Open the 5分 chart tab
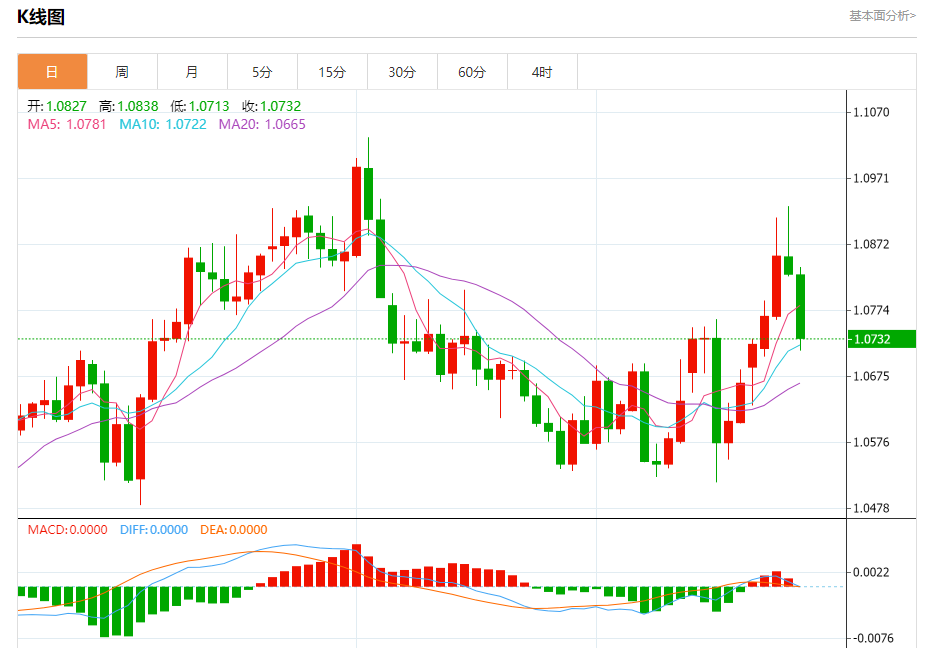The image size is (929, 648). pyautogui.click(x=262, y=72)
